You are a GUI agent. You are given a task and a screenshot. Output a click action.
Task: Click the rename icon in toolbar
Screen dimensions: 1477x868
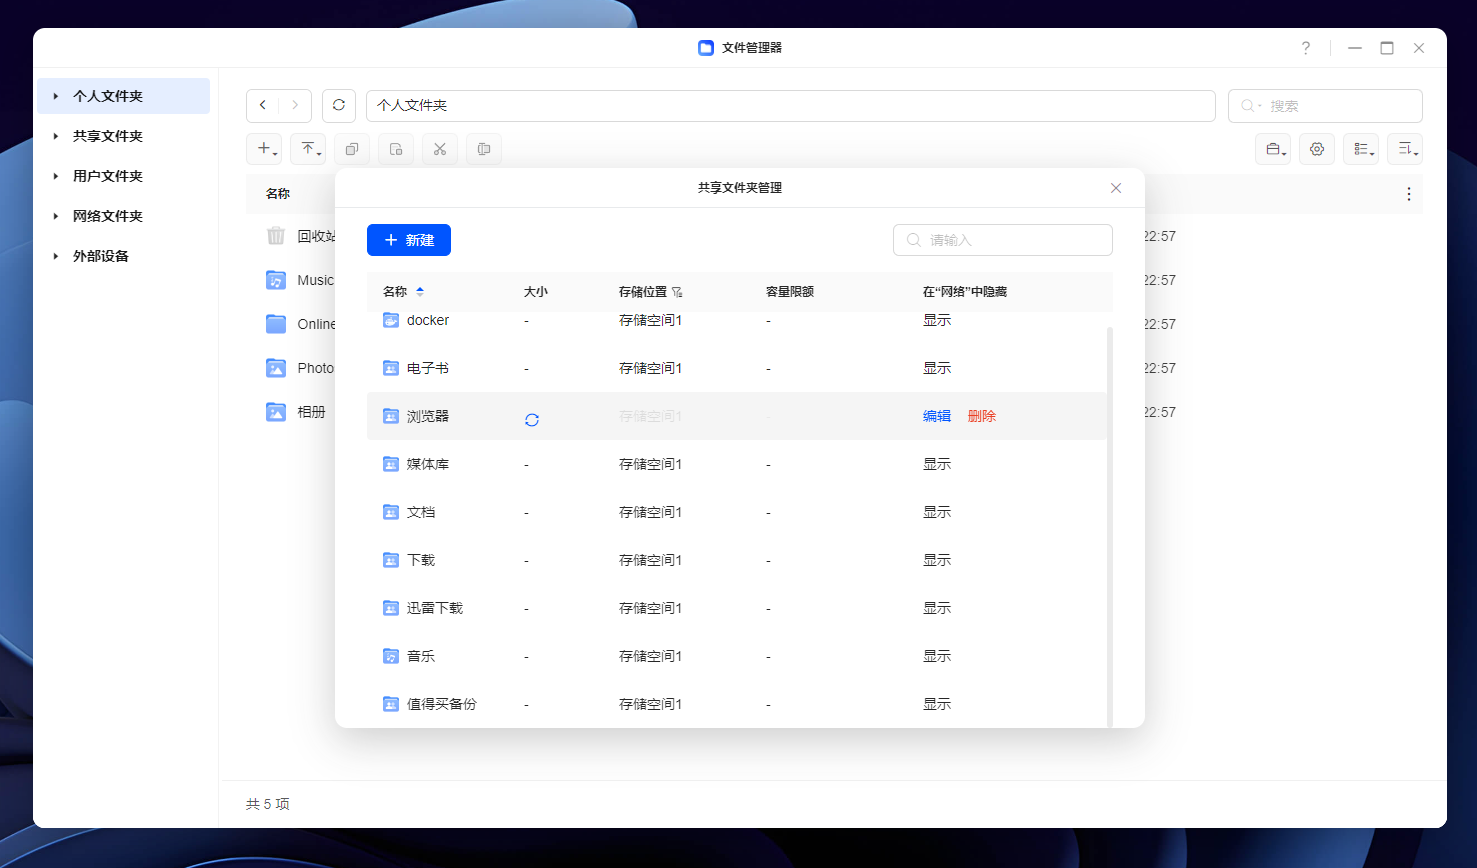click(484, 149)
